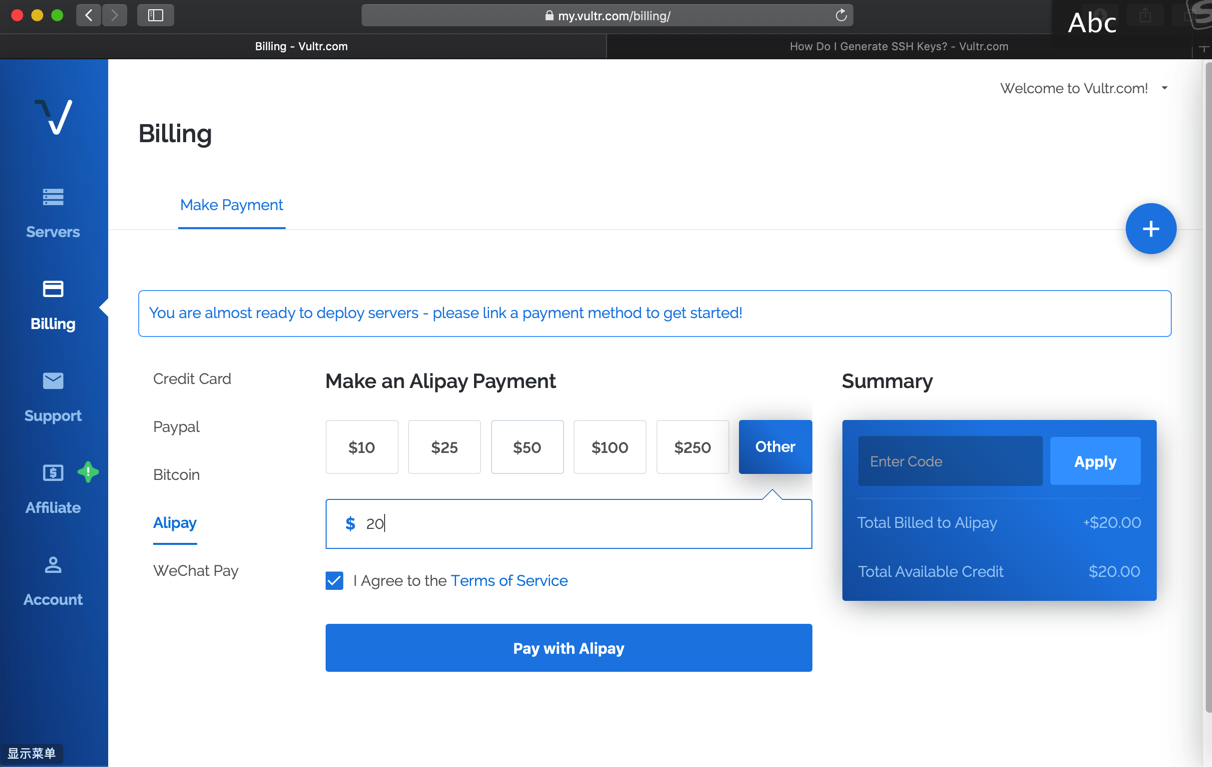Viewport: 1212px width, 767px height.
Task: Select WeChat Pay payment method
Action: coord(196,571)
